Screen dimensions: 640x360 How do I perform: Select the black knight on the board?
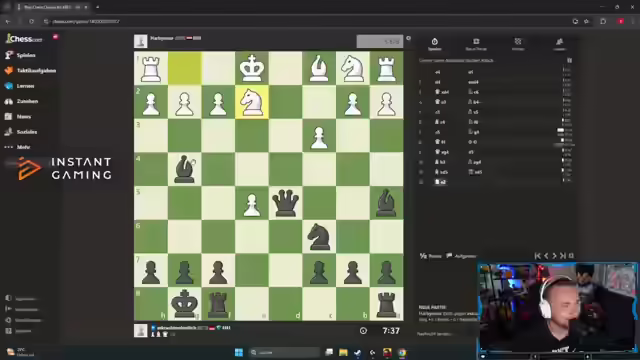click(319, 236)
